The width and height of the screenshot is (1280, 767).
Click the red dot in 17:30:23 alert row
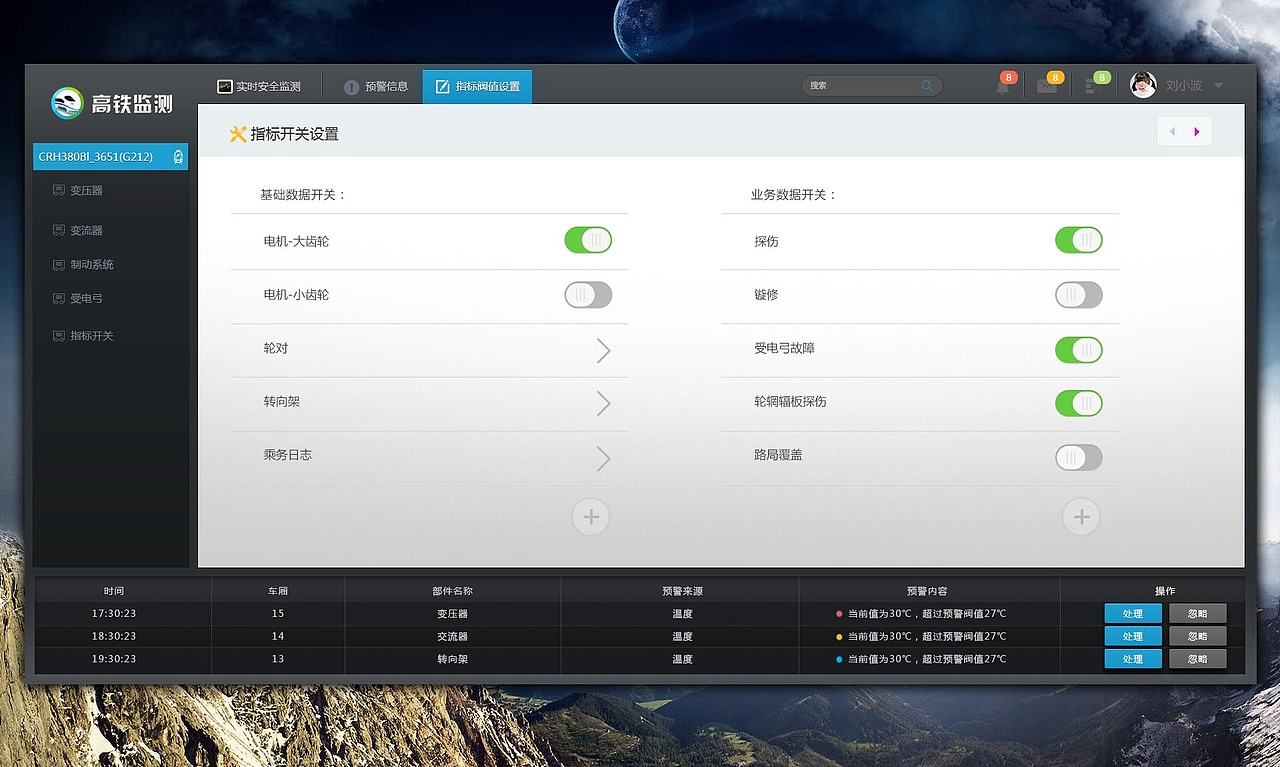(x=839, y=614)
